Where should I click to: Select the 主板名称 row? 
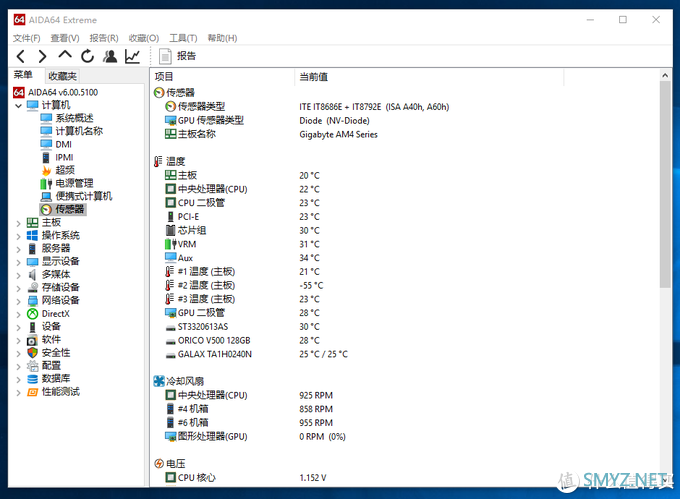pyautogui.click(x=271, y=134)
